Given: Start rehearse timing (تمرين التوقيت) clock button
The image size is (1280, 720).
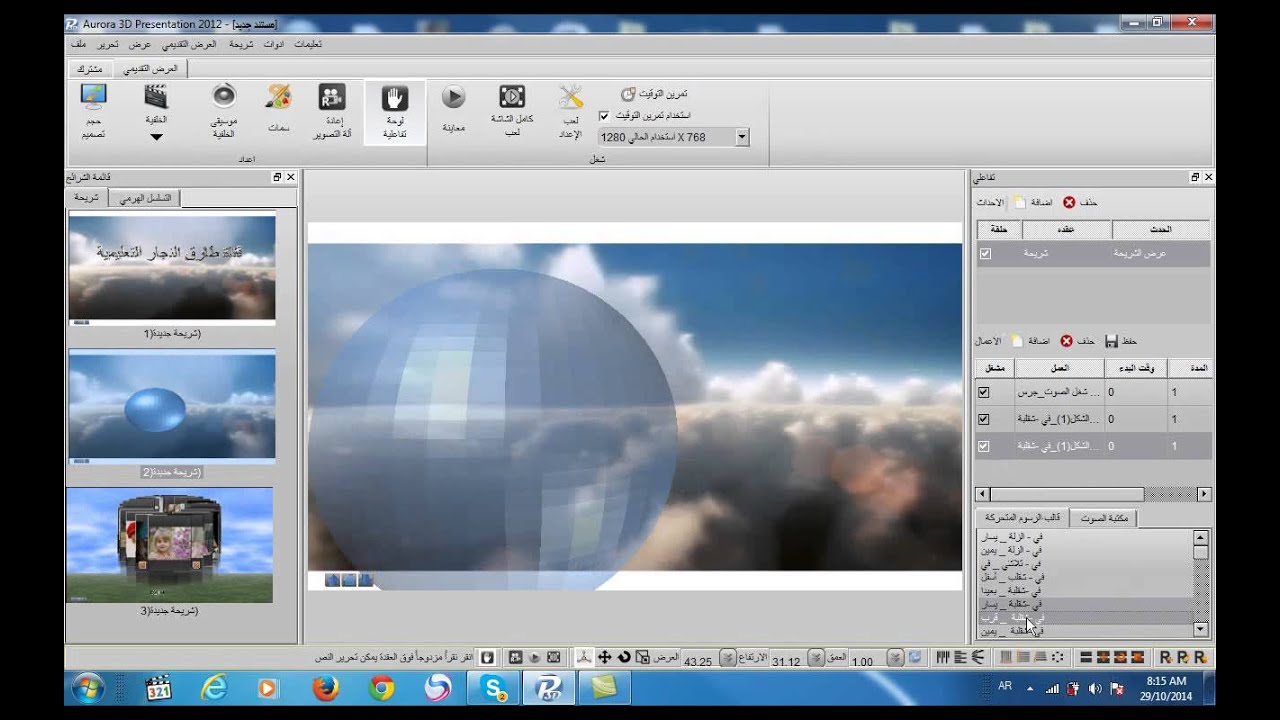Looking at the screenshot, I should (654, 94).
